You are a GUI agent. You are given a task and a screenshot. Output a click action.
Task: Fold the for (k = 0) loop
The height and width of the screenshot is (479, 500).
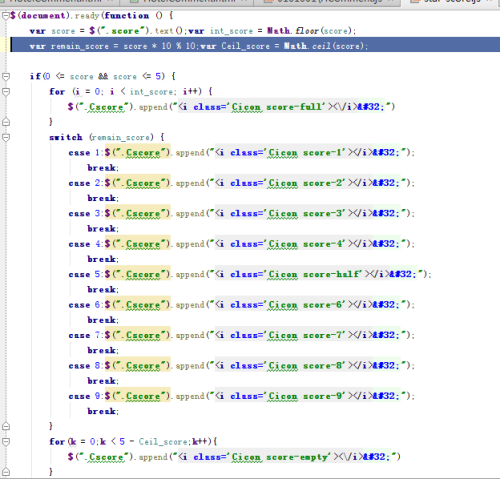5,442
